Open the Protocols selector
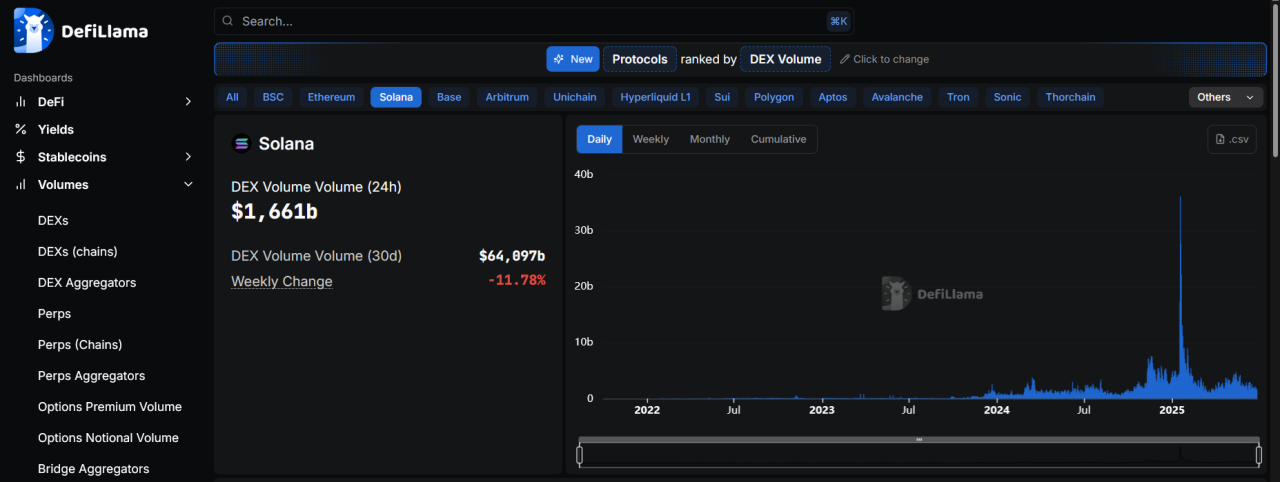The image size is (1280, 482). [x=640, y=59]
